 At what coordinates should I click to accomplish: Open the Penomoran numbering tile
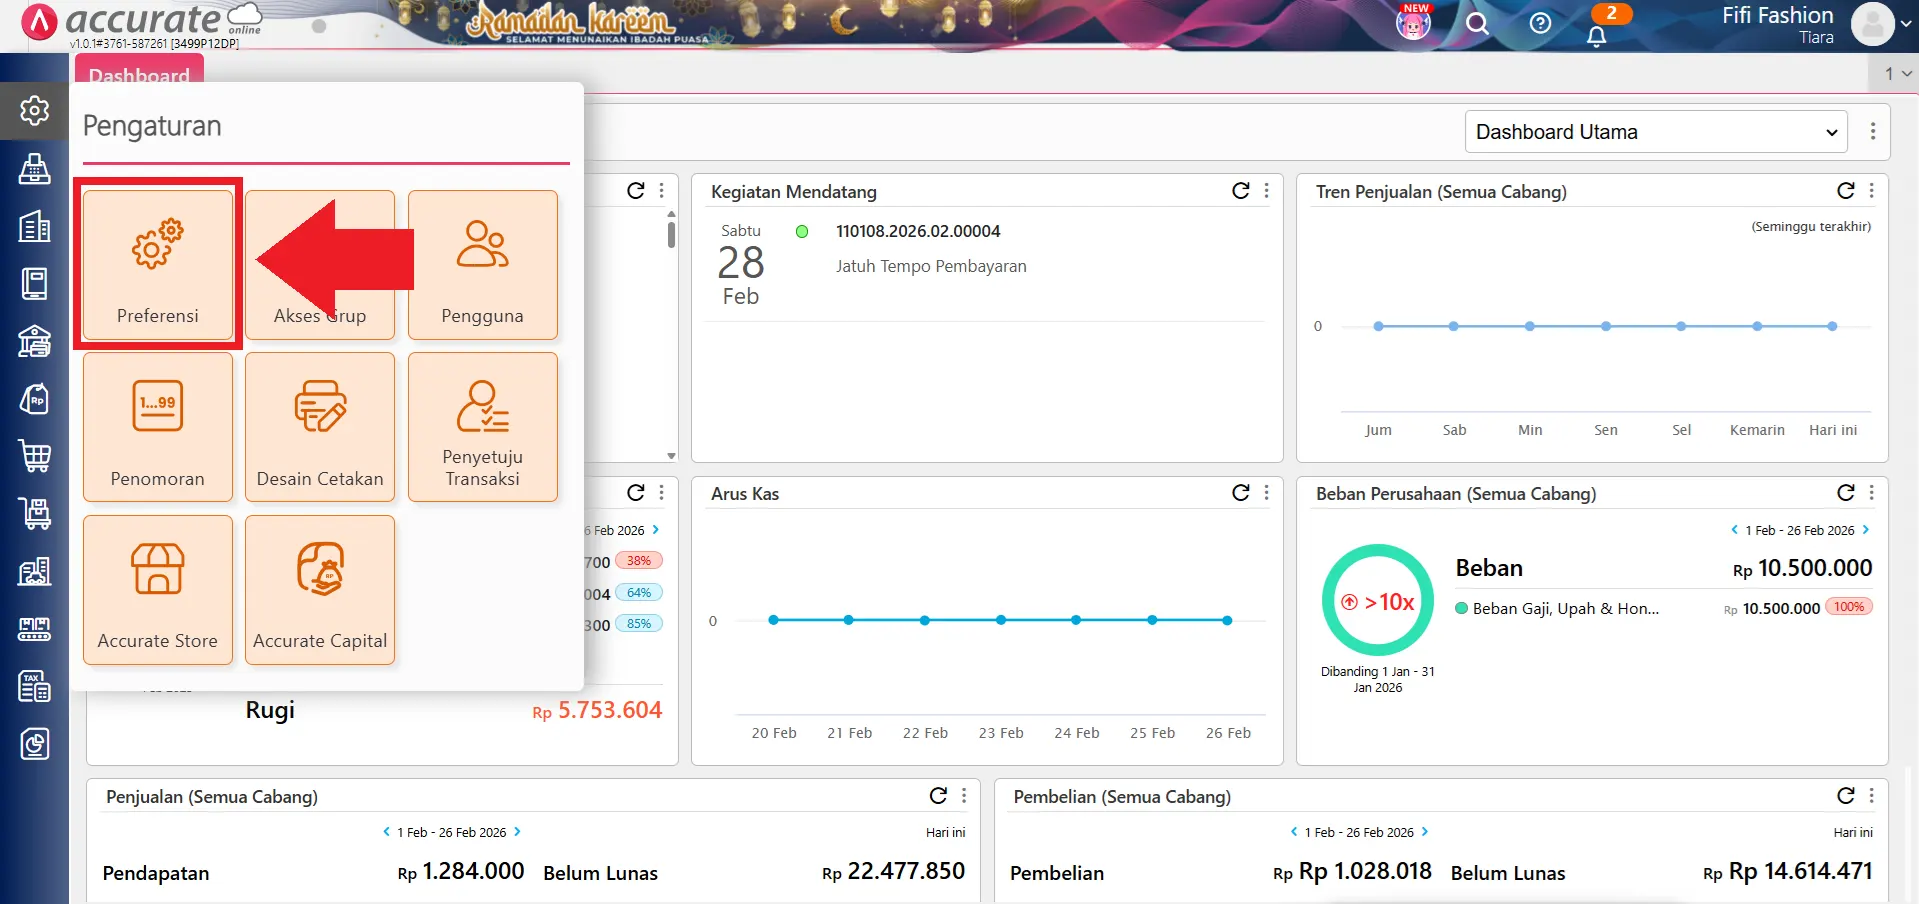[158, 427]
